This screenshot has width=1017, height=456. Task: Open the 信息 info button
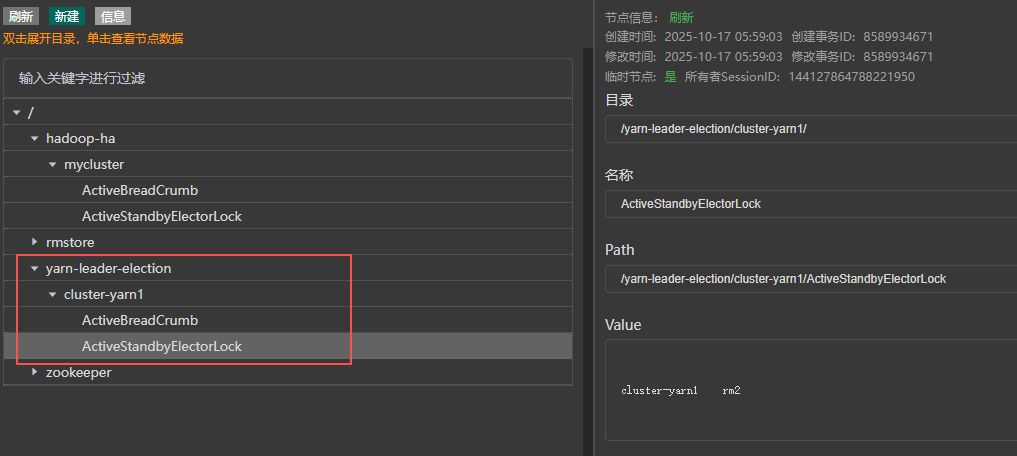[x=113, y=16]
